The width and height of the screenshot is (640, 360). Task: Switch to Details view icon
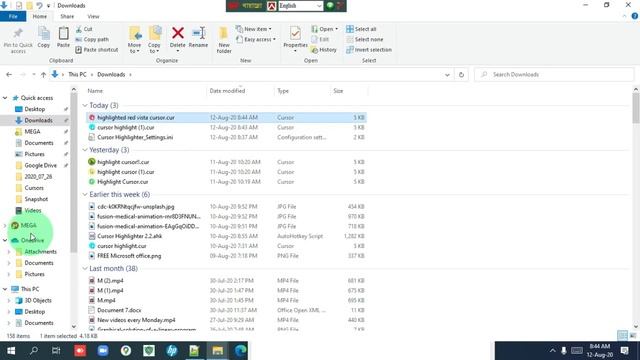click(x=622, y=336)
